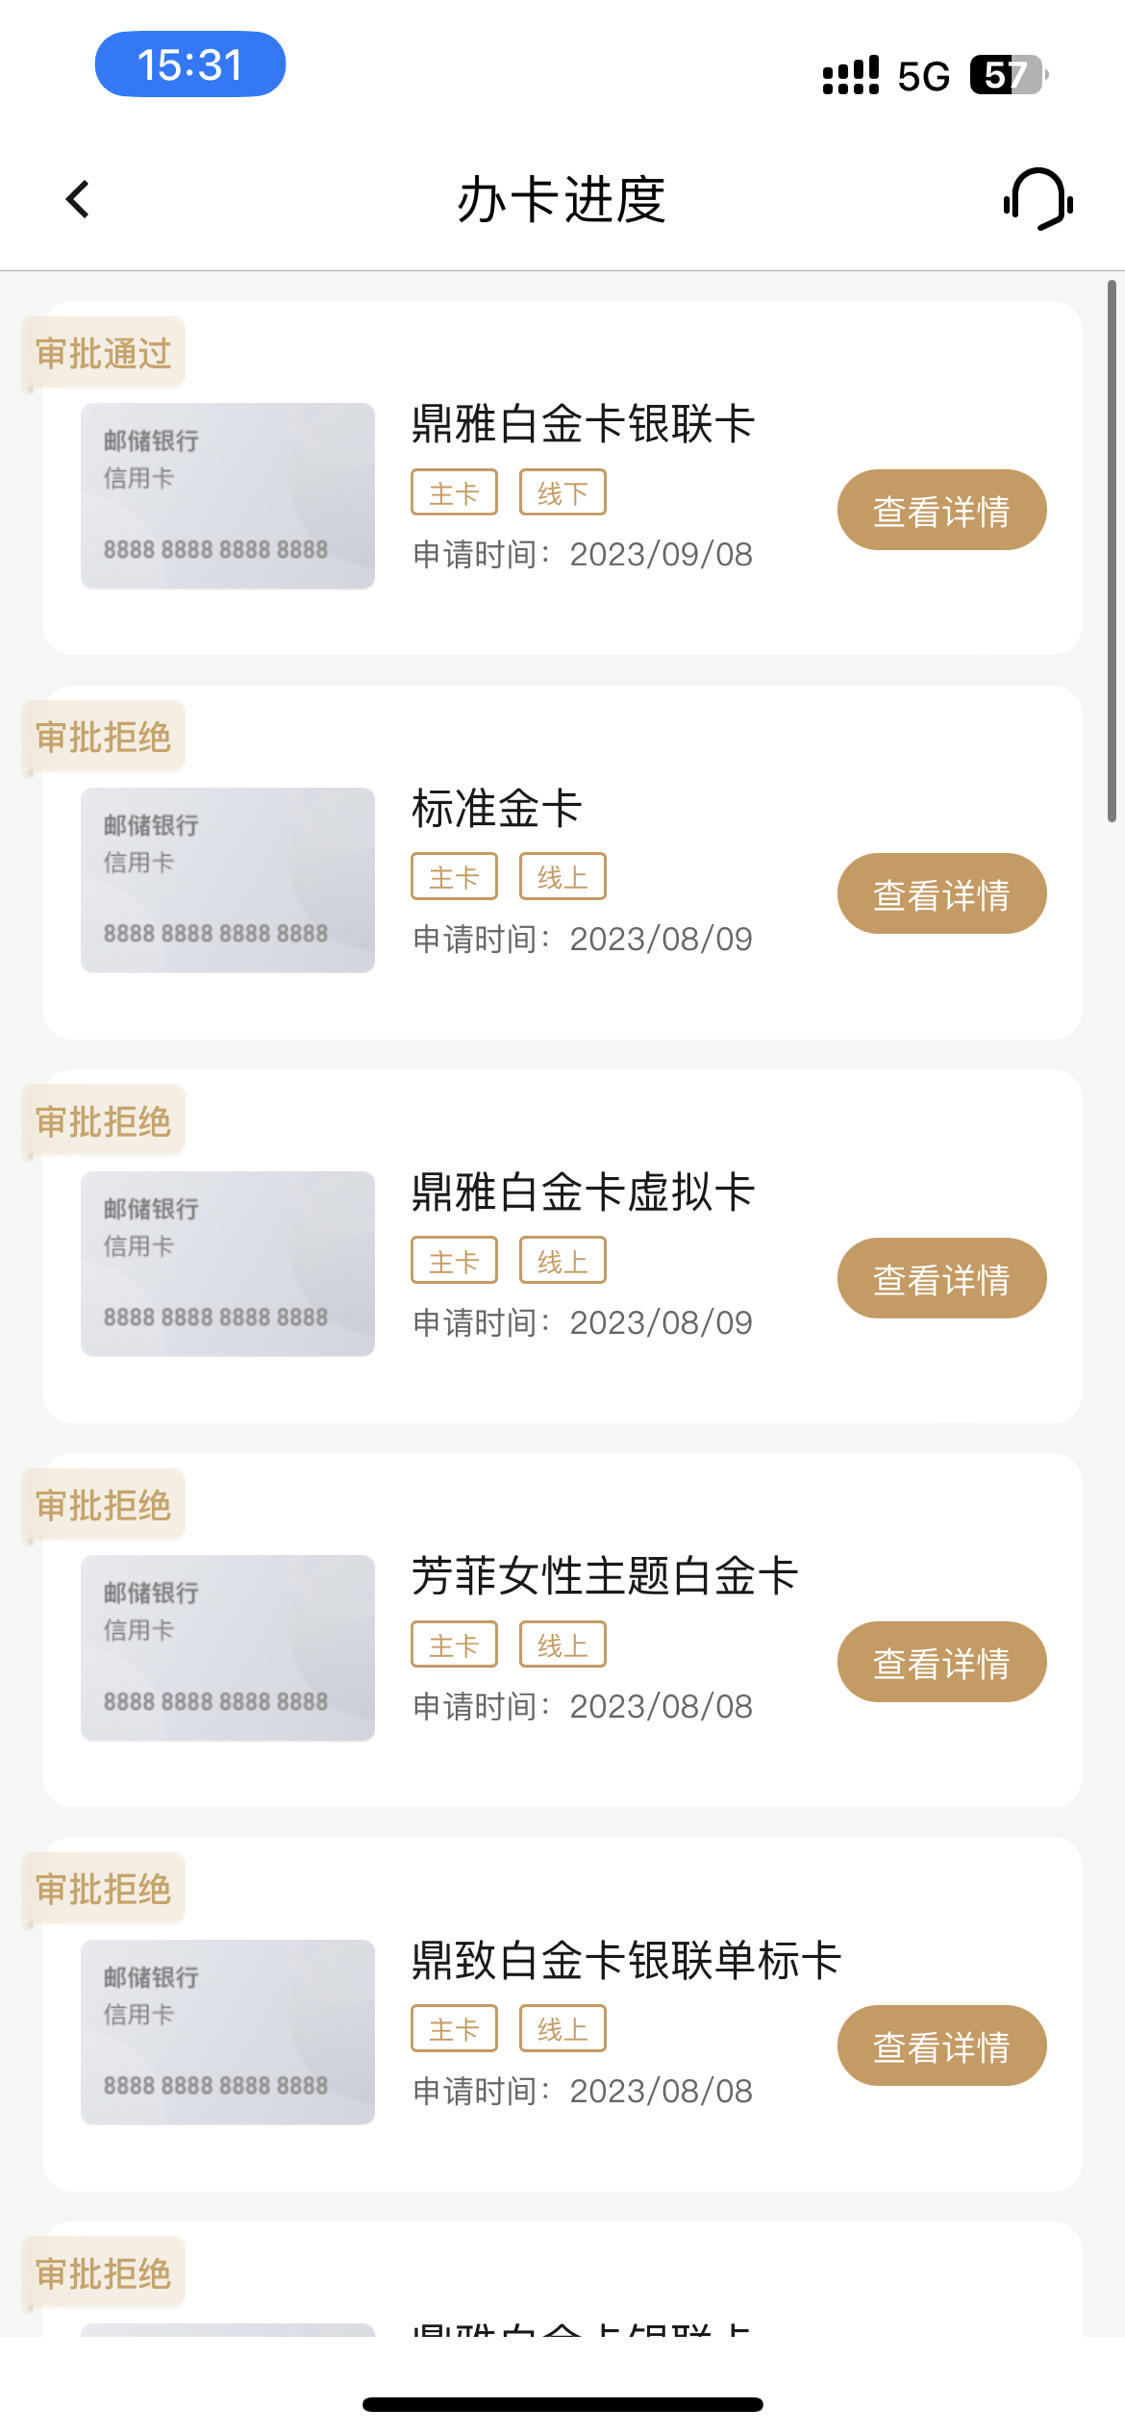Screen dimensions: 1125x2435
Task: Tap 线上 tag under 鼎致白金卡银联单标卡
Action: [x=563, y=2028]
